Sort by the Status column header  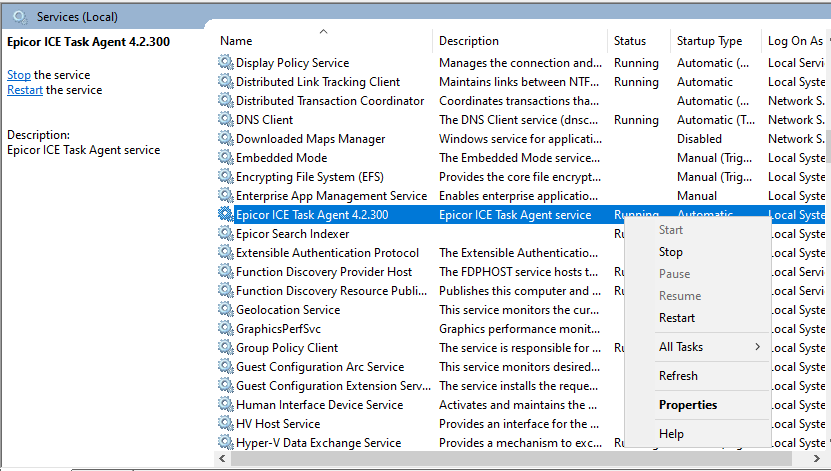pos(639,41)
